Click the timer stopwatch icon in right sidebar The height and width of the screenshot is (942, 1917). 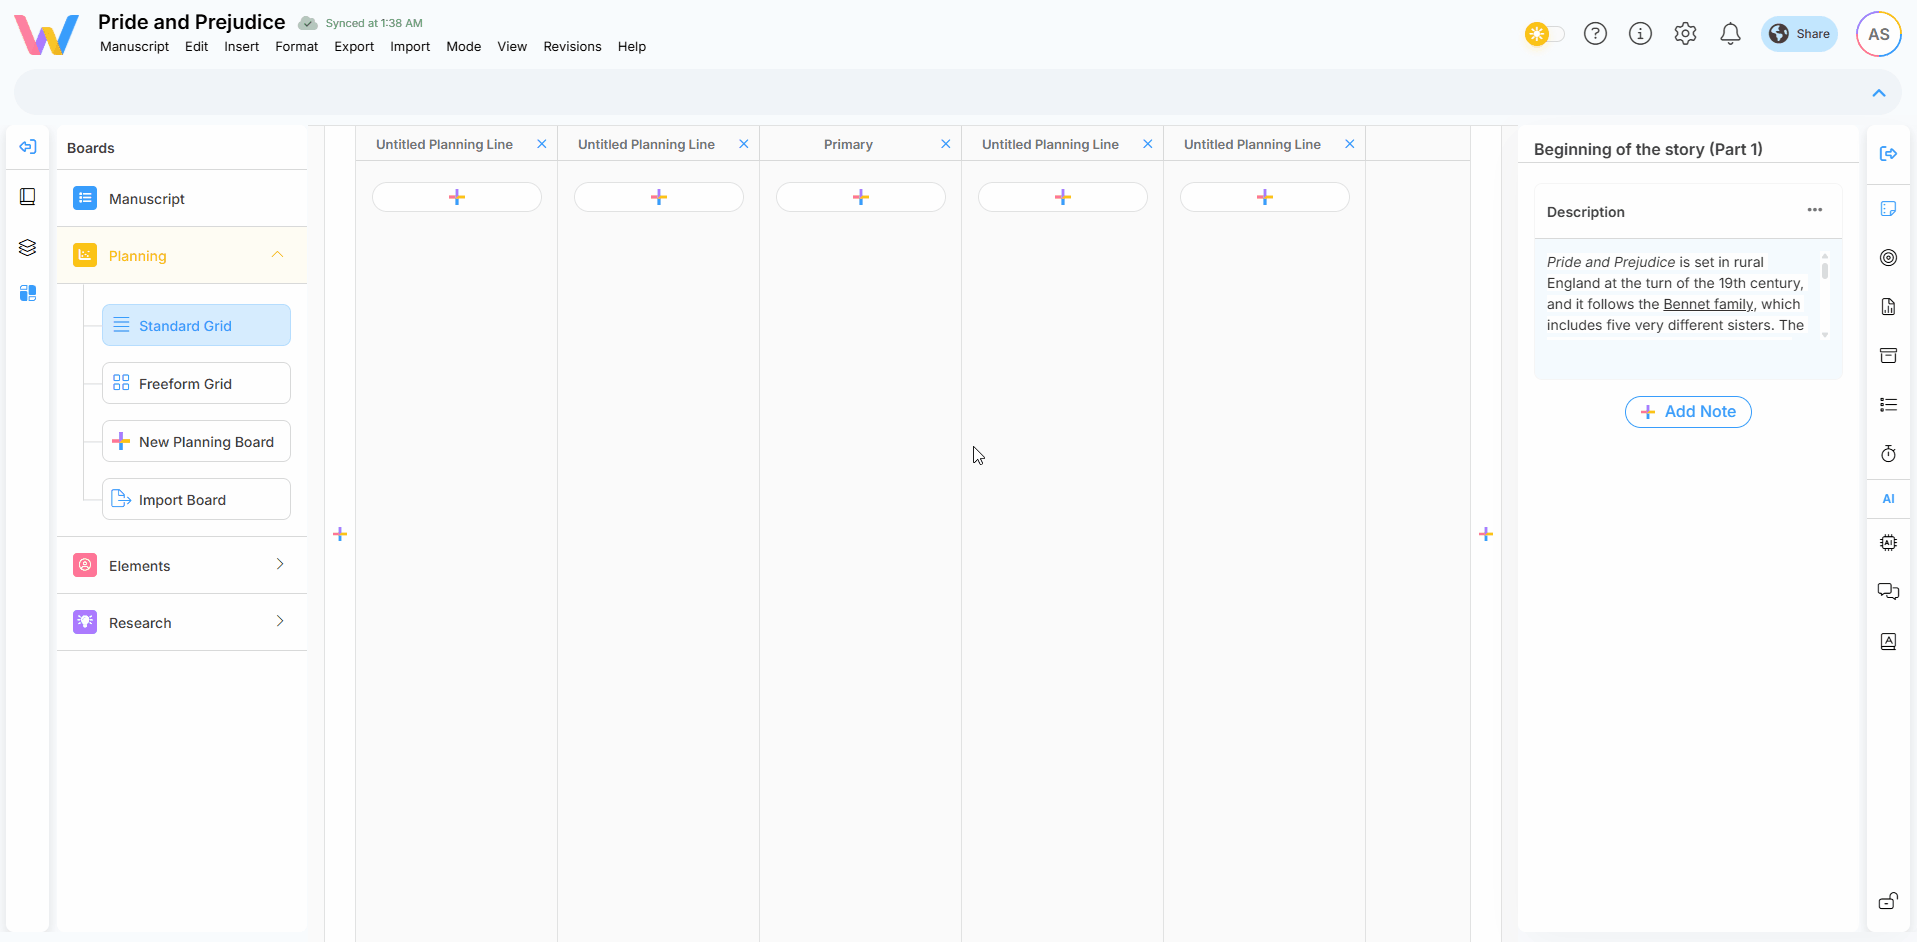[x=1888, y=454]
